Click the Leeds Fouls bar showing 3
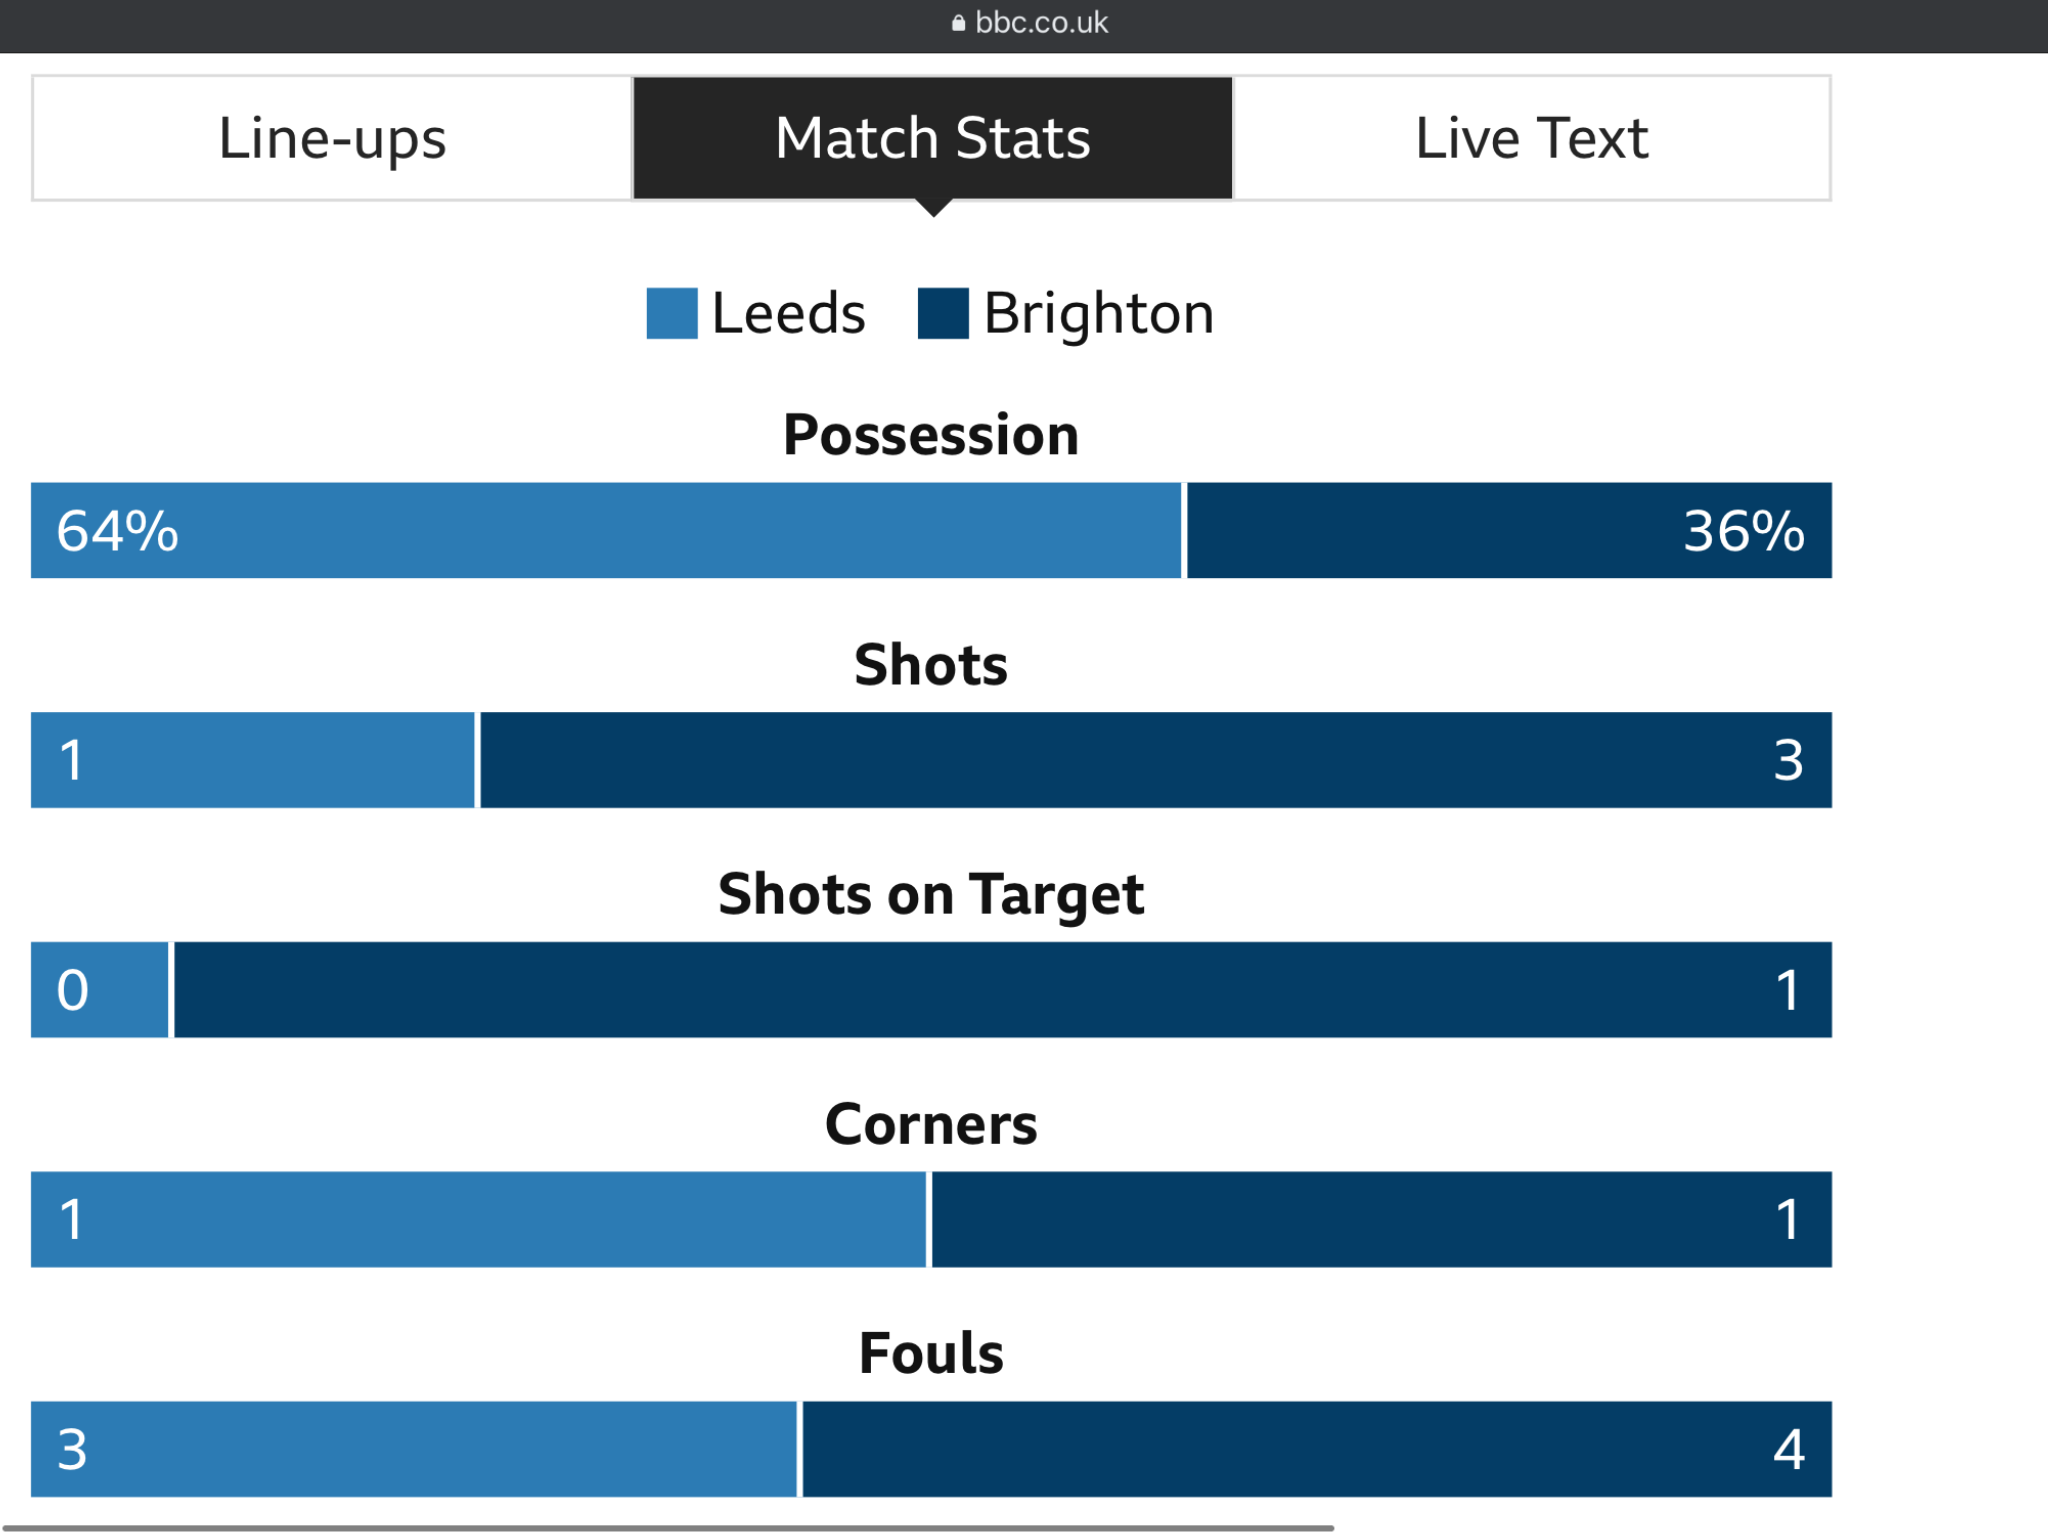 [414, 1449]
